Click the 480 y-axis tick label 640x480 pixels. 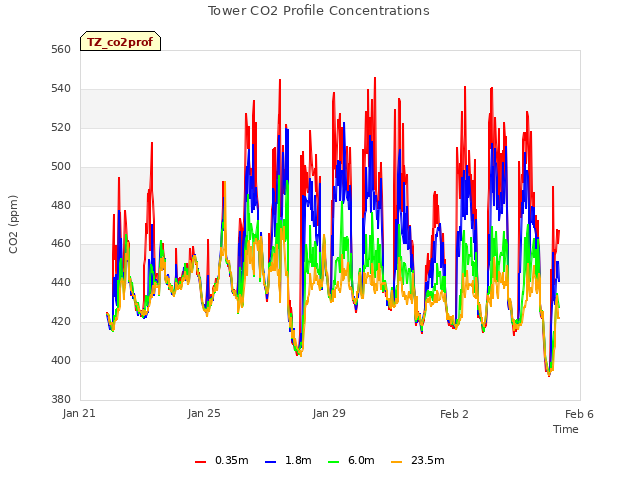[x=61, y=205]
